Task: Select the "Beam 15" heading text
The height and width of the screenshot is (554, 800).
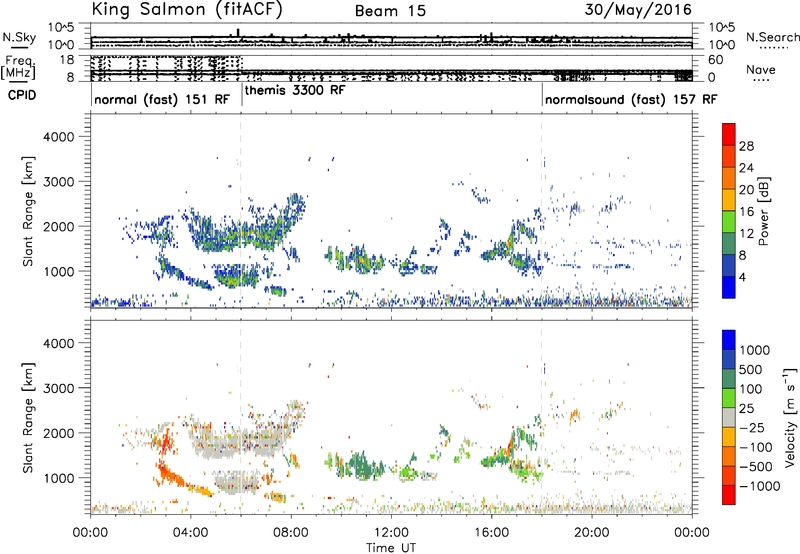Action: pyautogui.click(x=390, y=11)
